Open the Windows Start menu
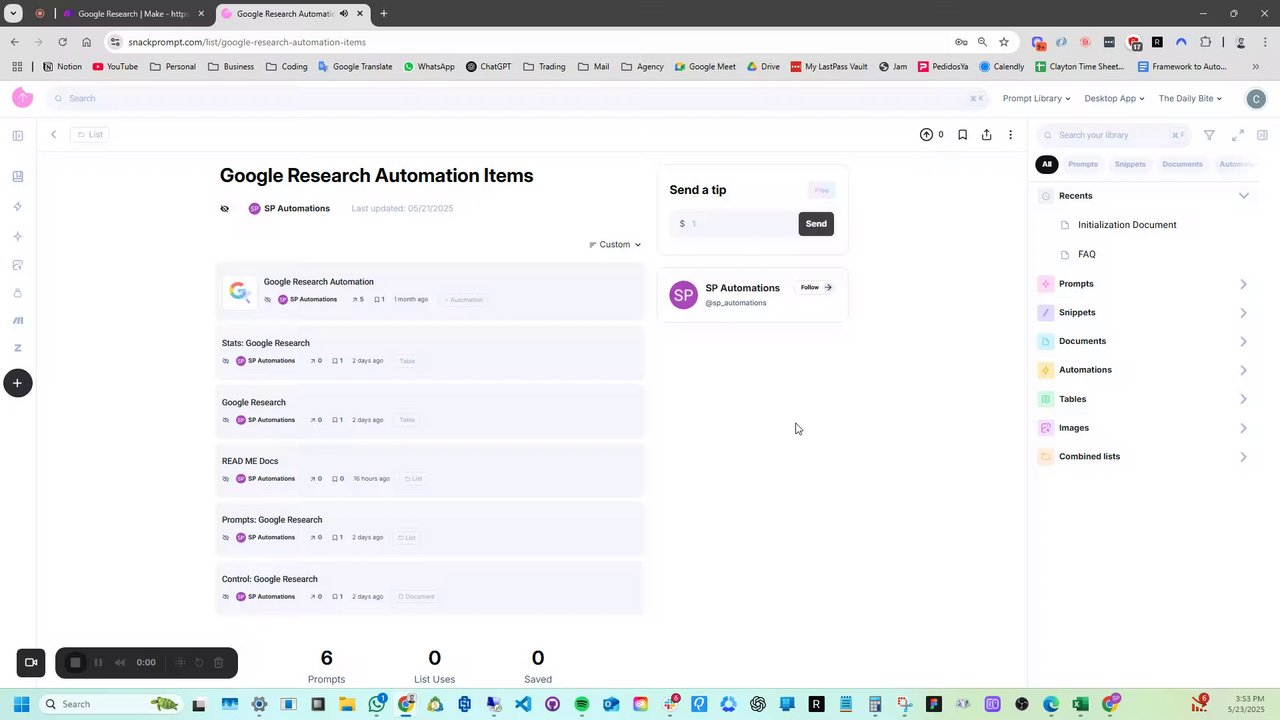Image resolution: width=1280 pixels, height=720 pixels. click(x=21, y=704)
